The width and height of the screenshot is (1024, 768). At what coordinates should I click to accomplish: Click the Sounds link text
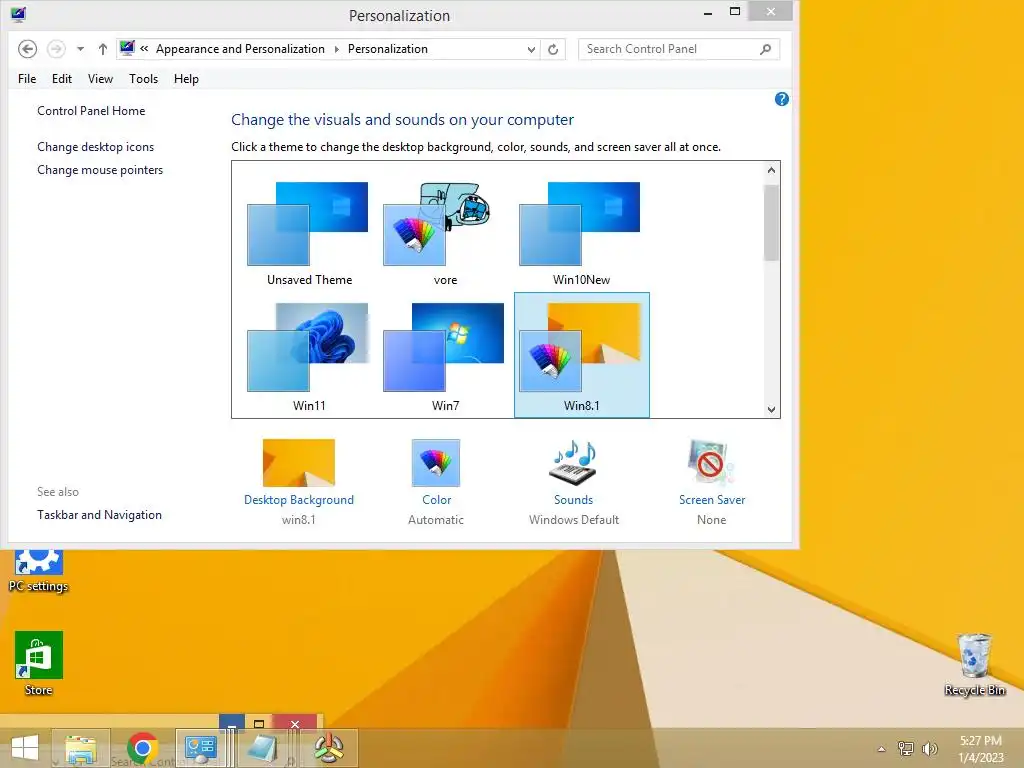point(573,500)
